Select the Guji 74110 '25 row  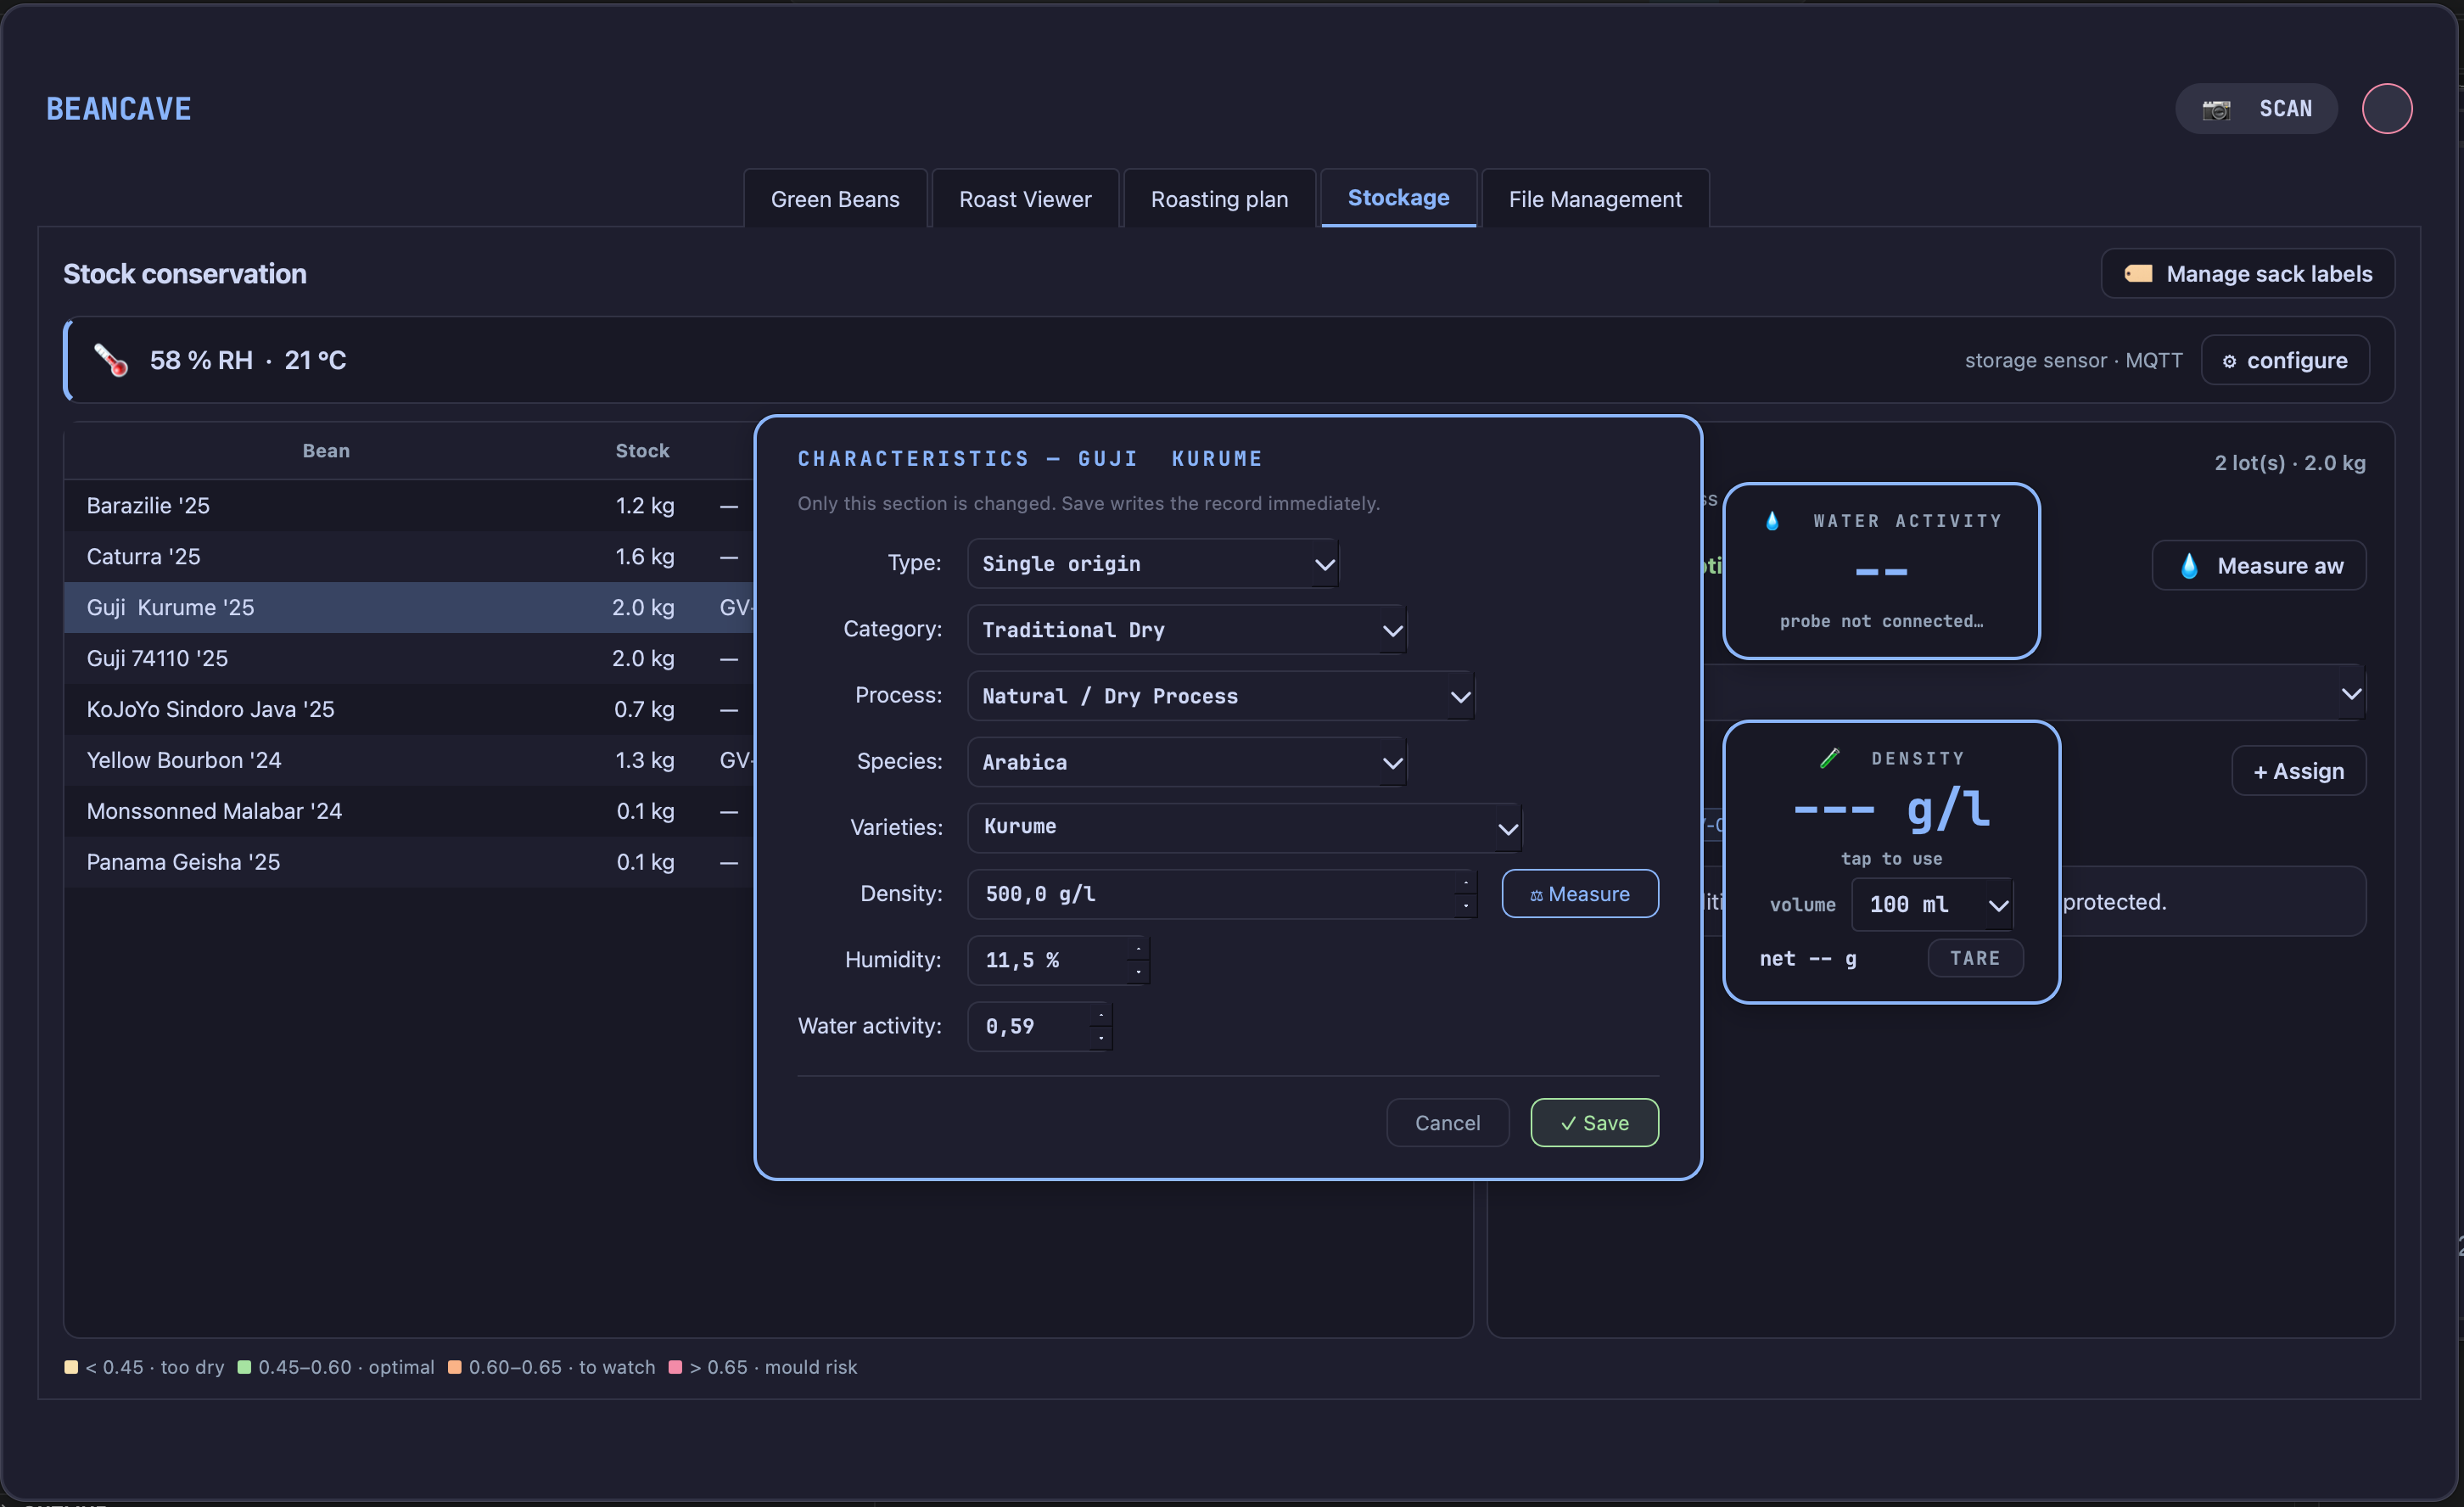(409, 659)
